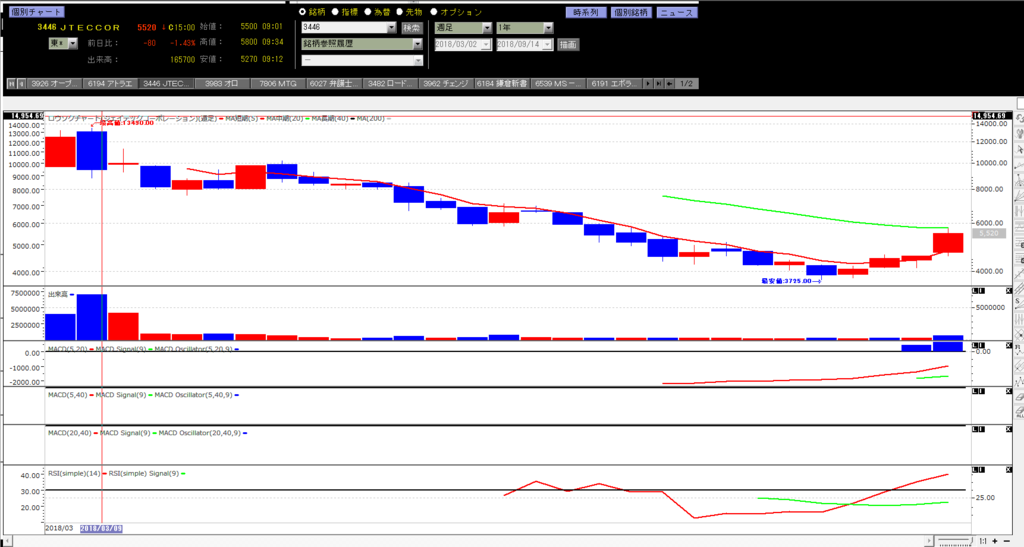This screenshot has width=1024, height=547.
Task: Switch to tab 3983 オロ
Action: (222, 84)
